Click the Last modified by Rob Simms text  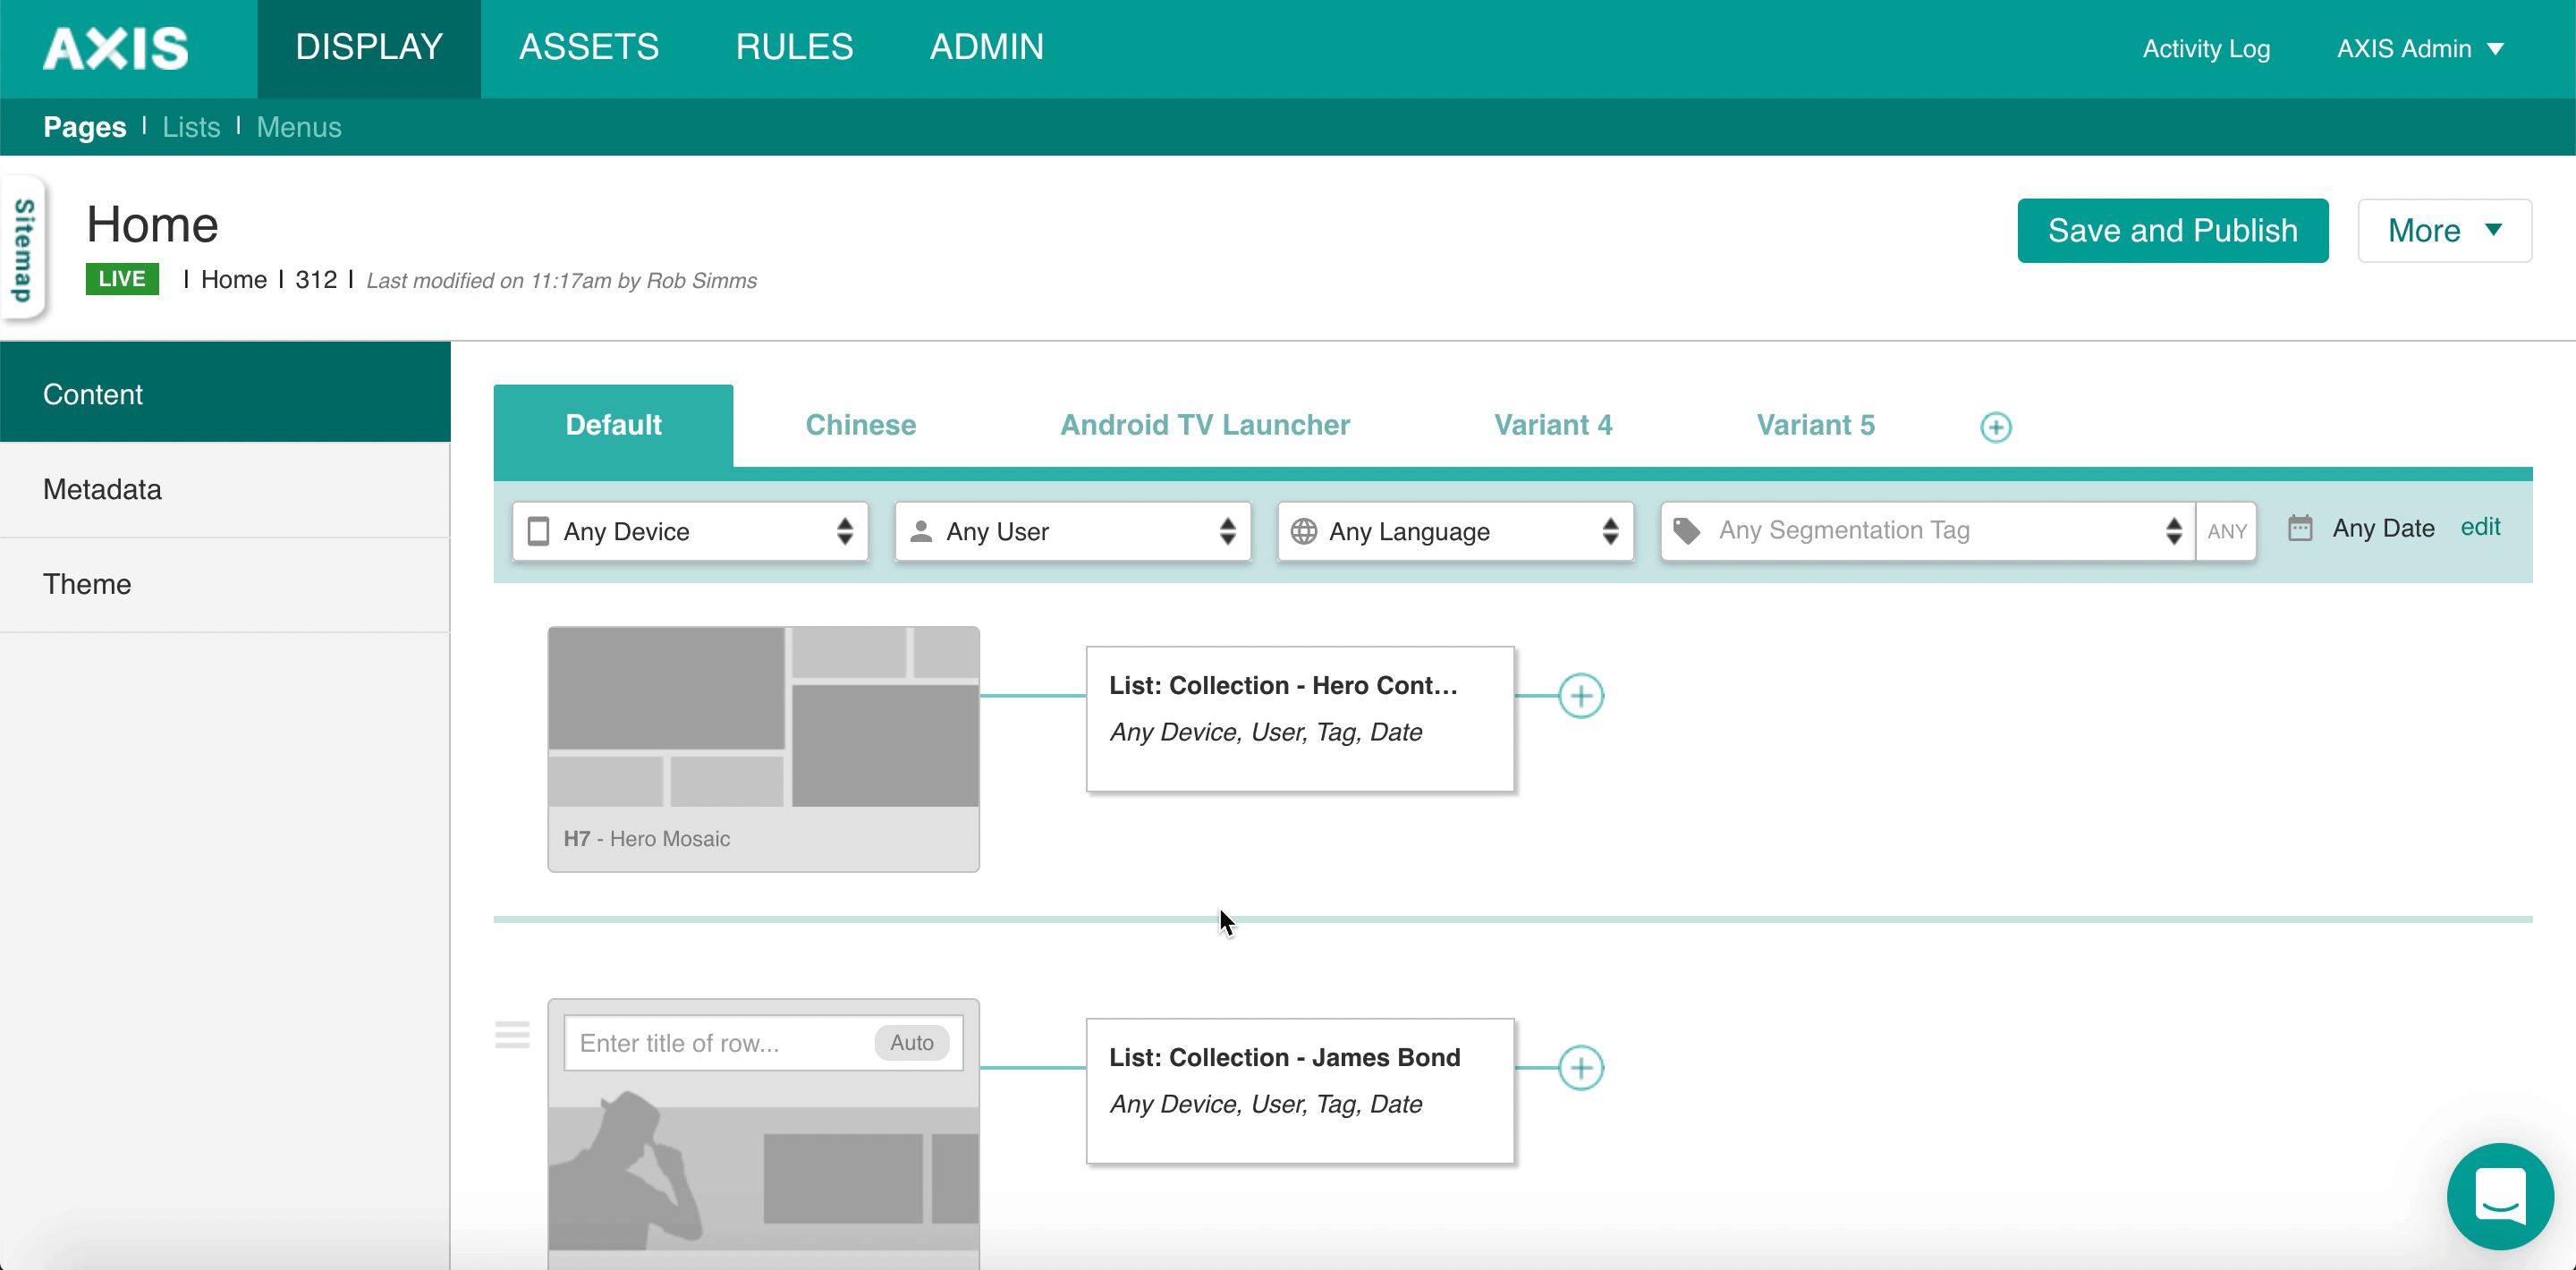pyautogui.click(x=561, y=281)
